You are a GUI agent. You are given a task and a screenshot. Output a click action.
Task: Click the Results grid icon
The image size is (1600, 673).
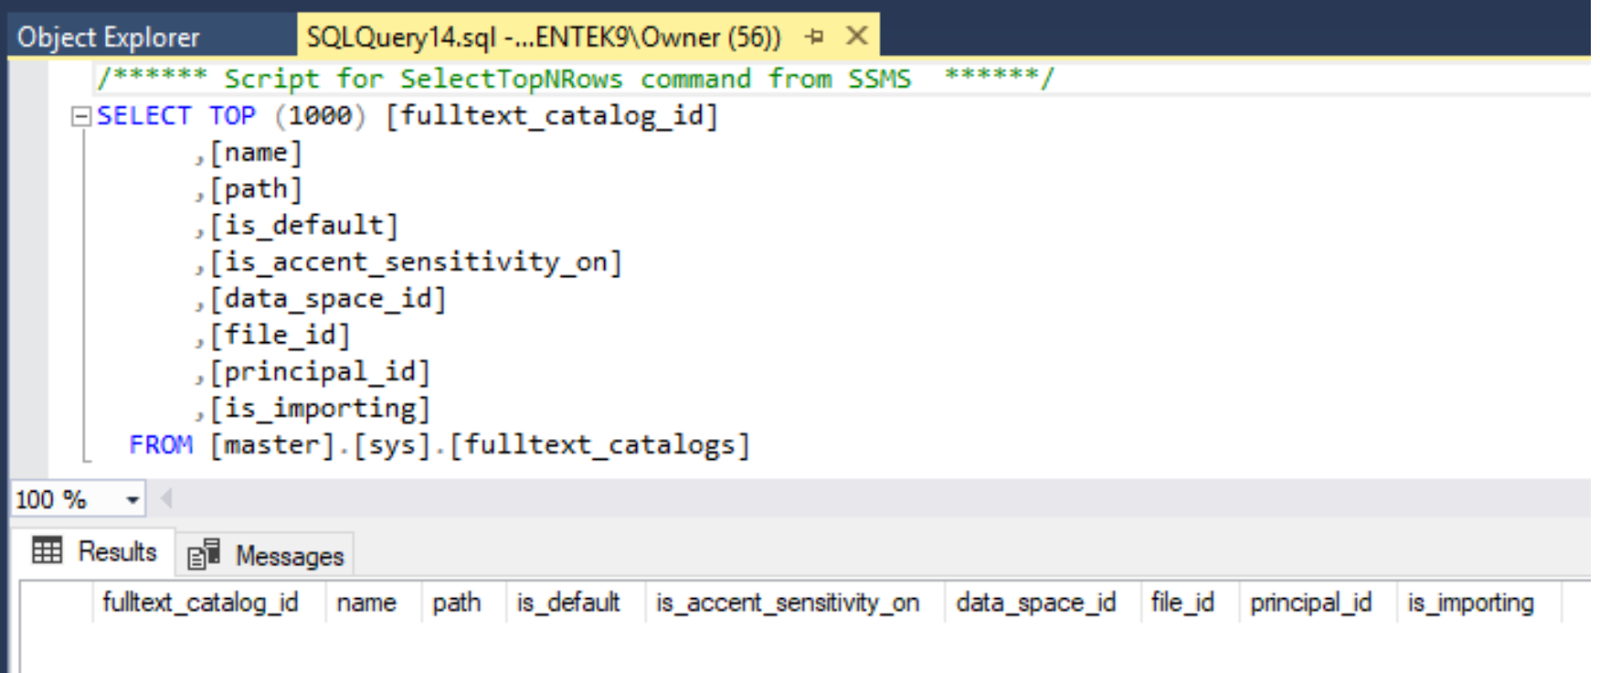pyautogui.click(x=47, y=550)
